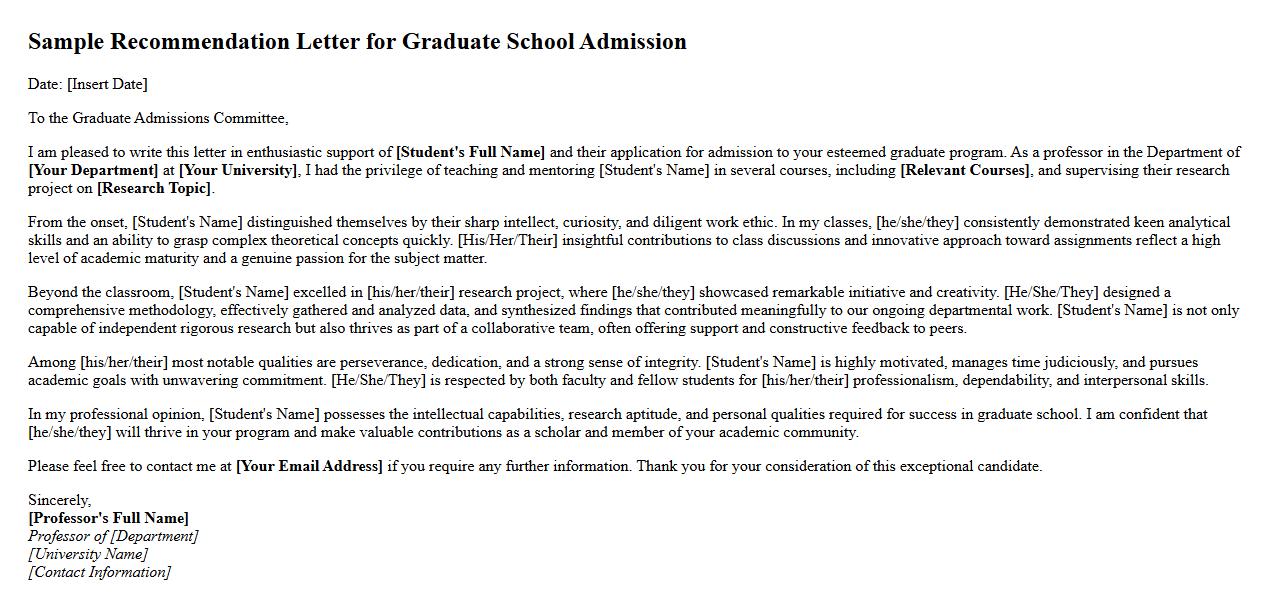Click the 'Sincerely,' closing line
Viewport: 1278px width, 601px height.
click(x=59, y=500)
